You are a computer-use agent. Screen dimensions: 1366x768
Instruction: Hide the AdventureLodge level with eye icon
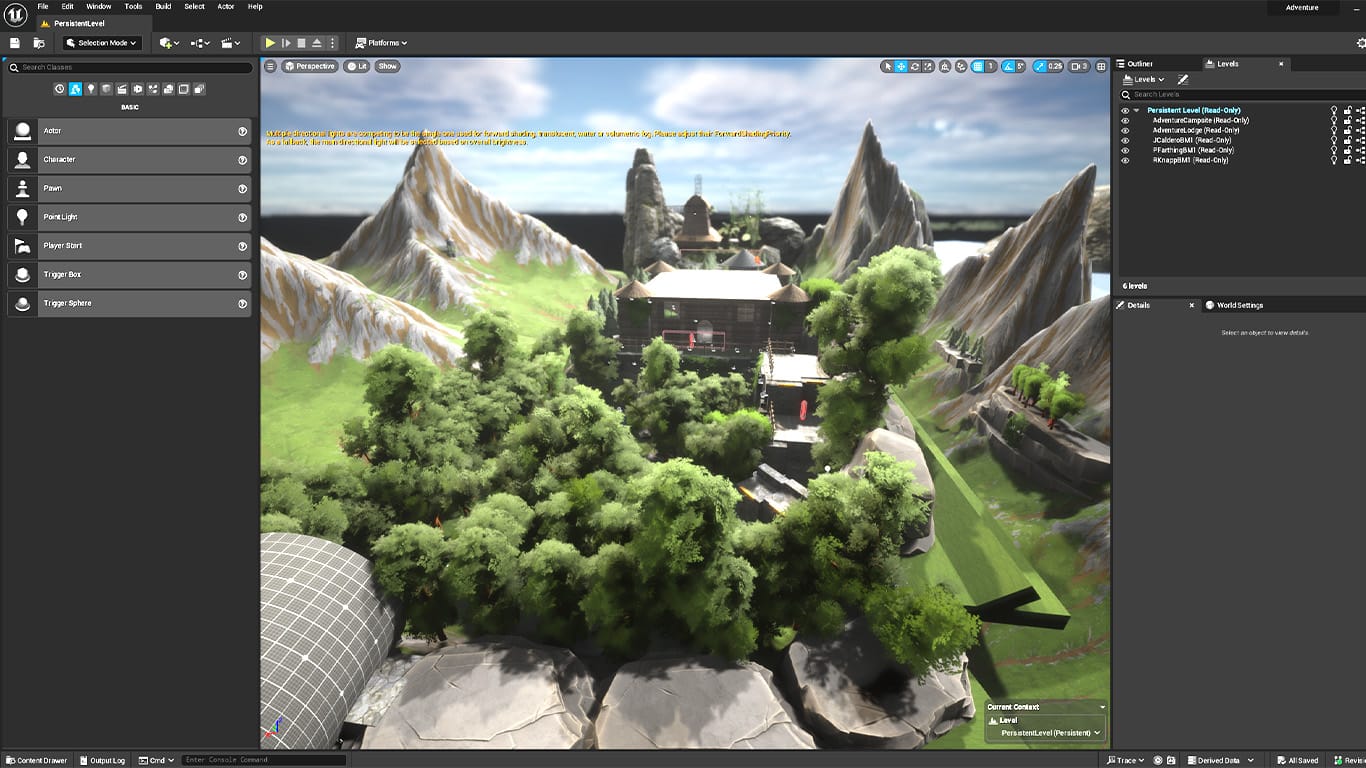1125,130
